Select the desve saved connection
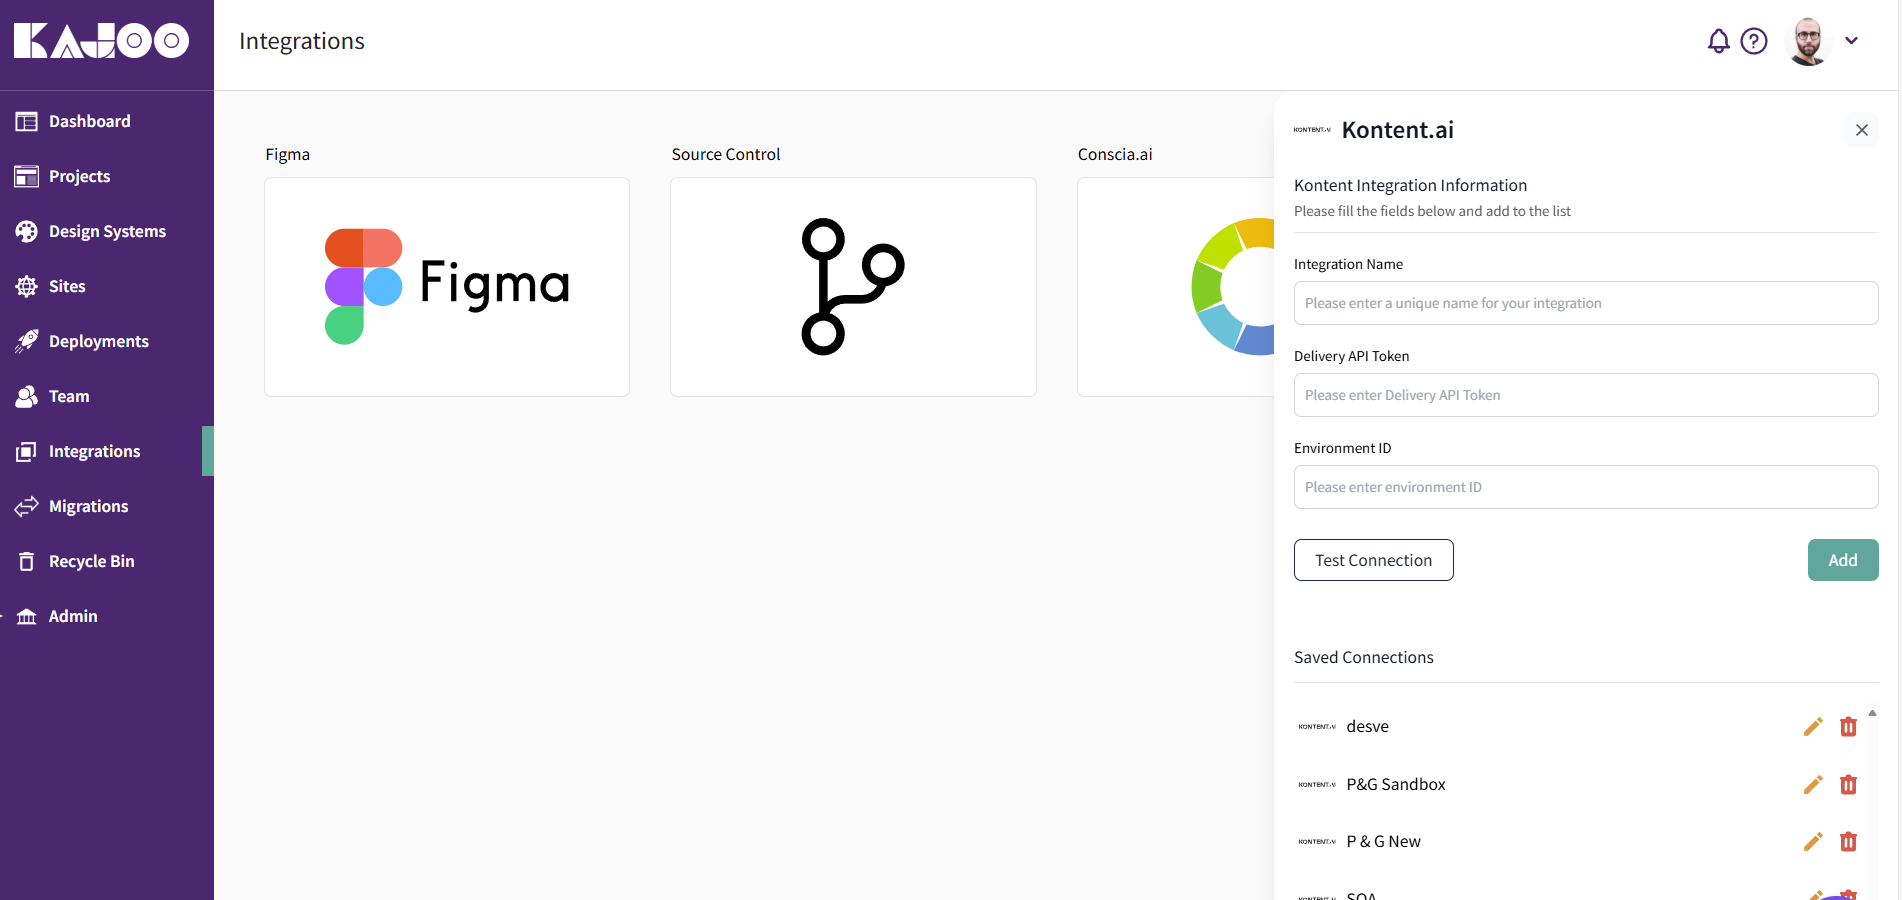The width and height of the screenshot is (1902, 900). pos(1367,727)
